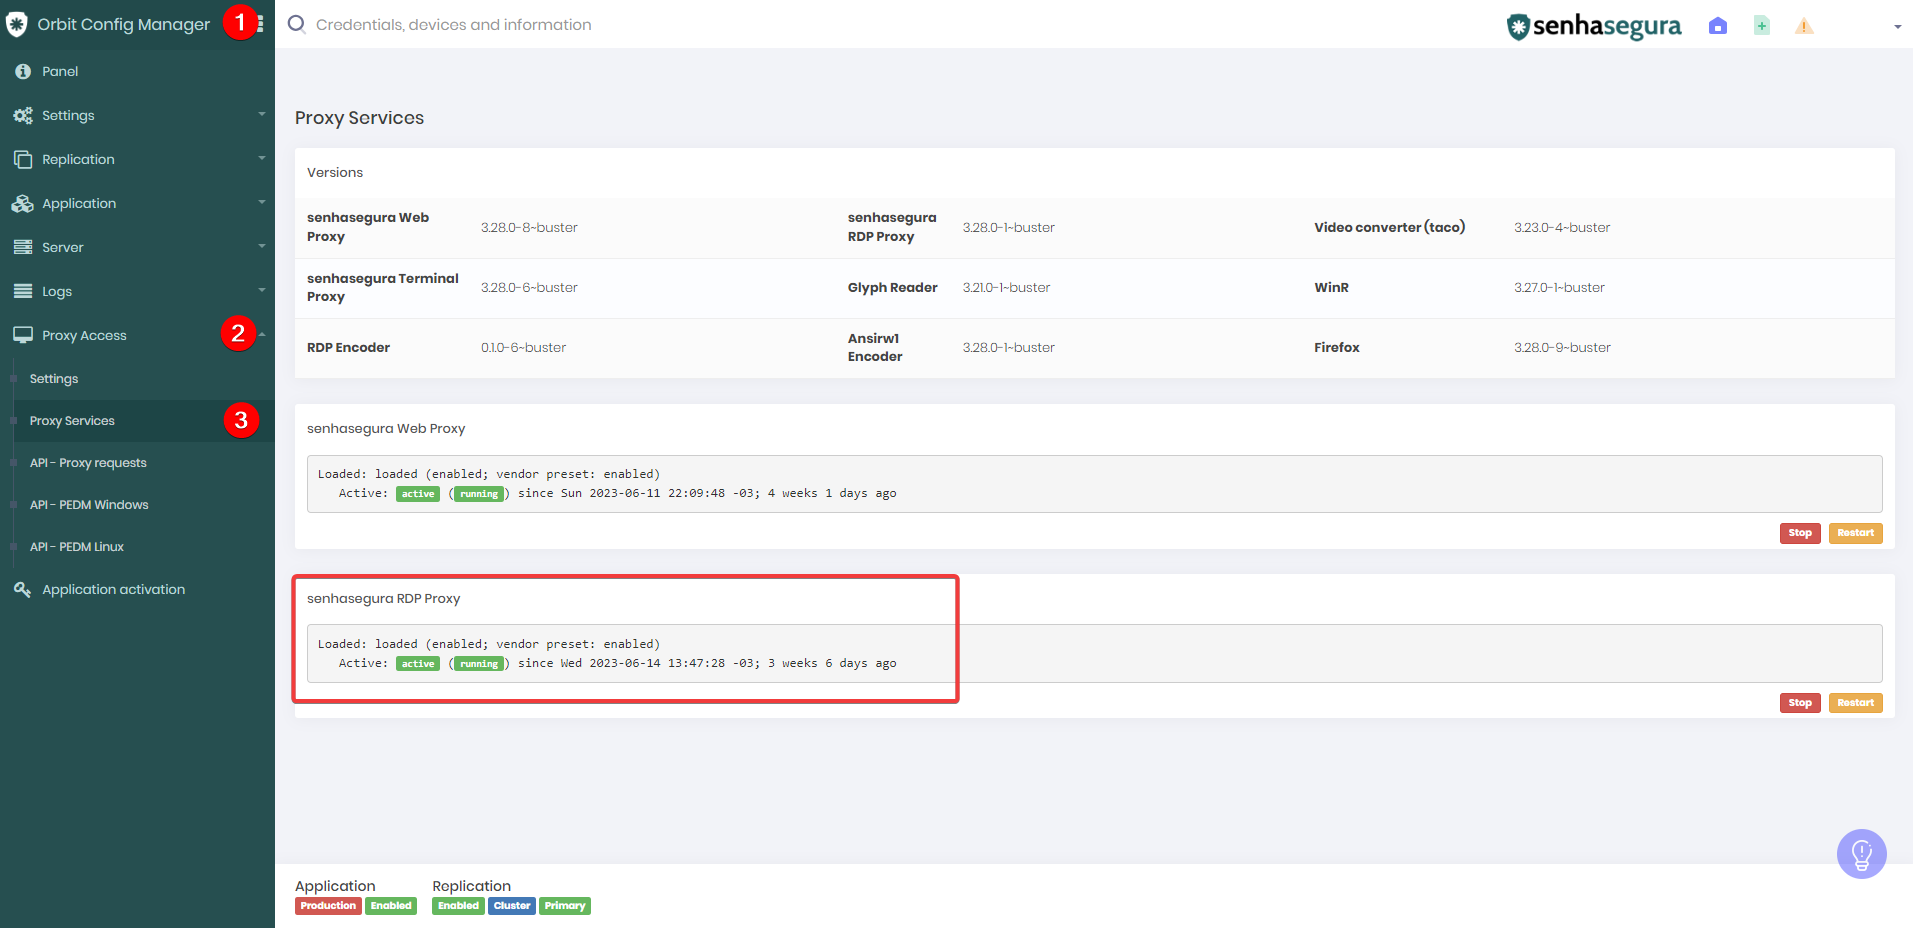The width and height of the screenshot is (1913, 928).
Task: Click the Versions section title
Action: click(x=335, y=173)
